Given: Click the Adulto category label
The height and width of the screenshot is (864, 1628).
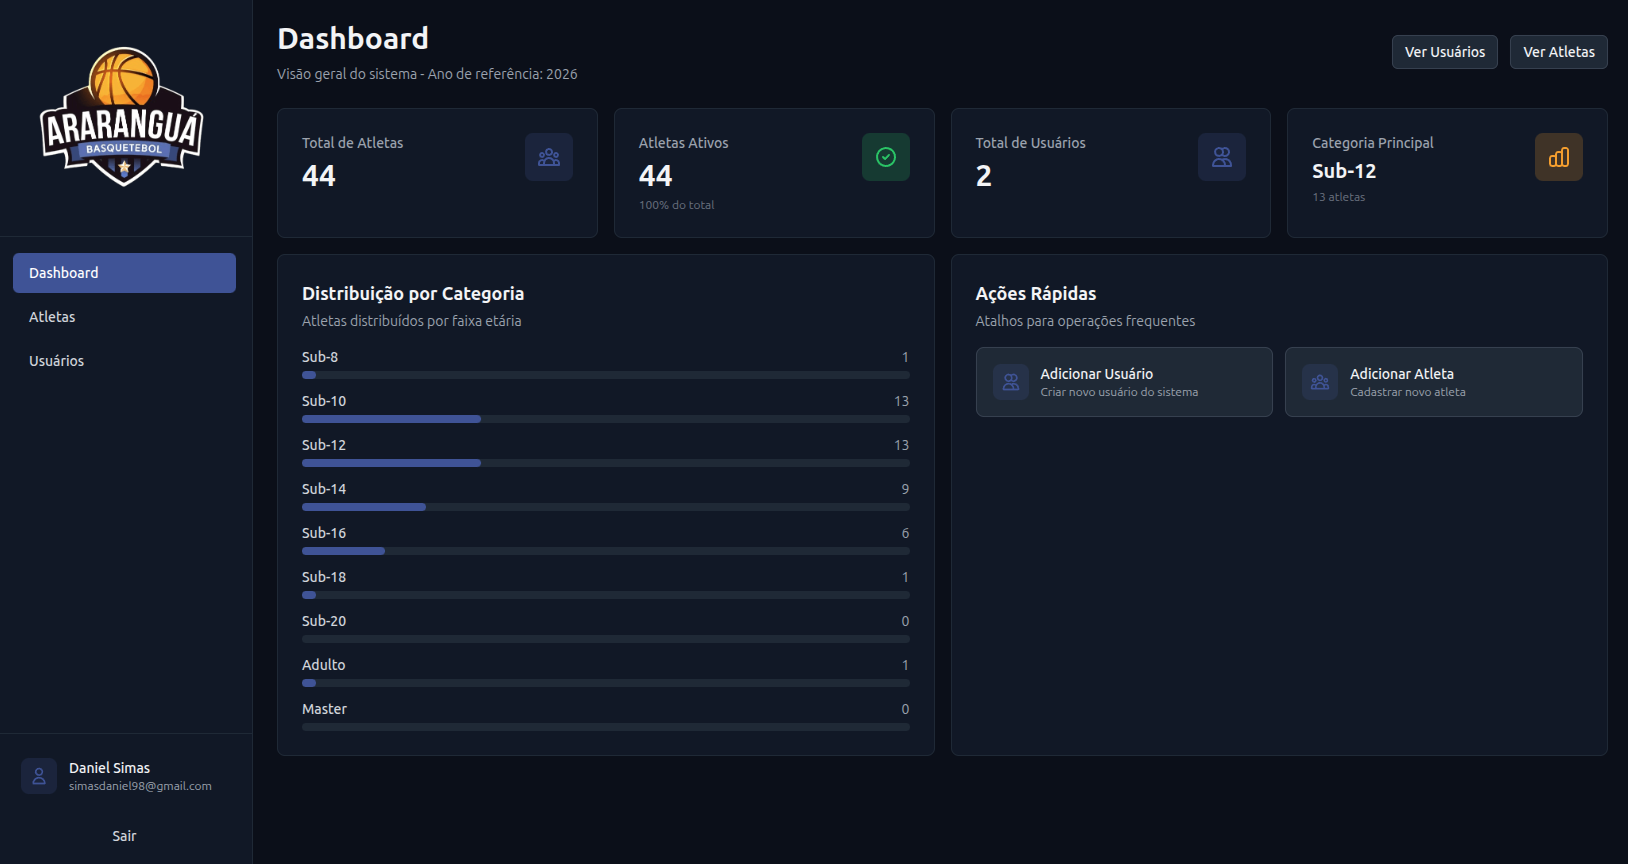Looking at the screenshot, I should click(323, 665).
